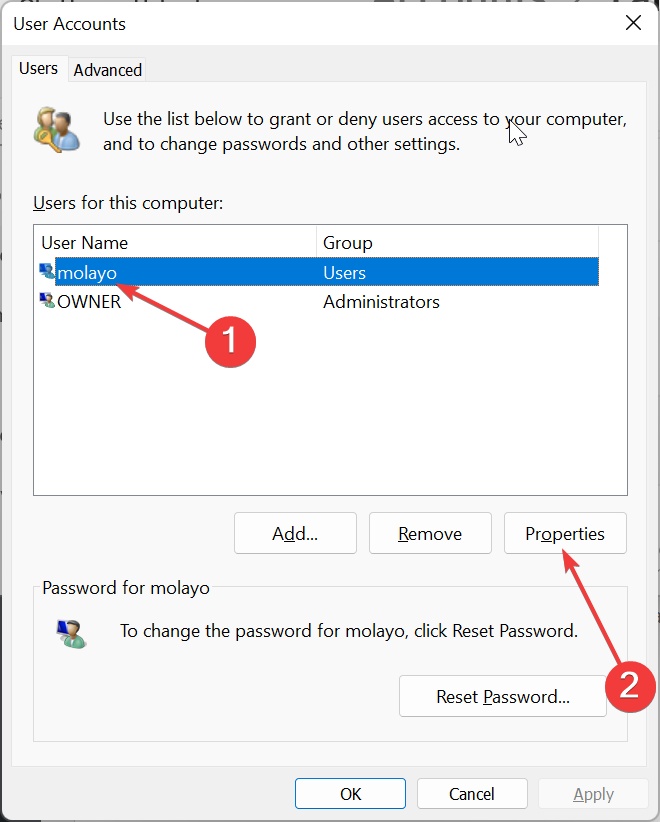Close the User Accounts window
660x822 pixels.
point(633,23)
